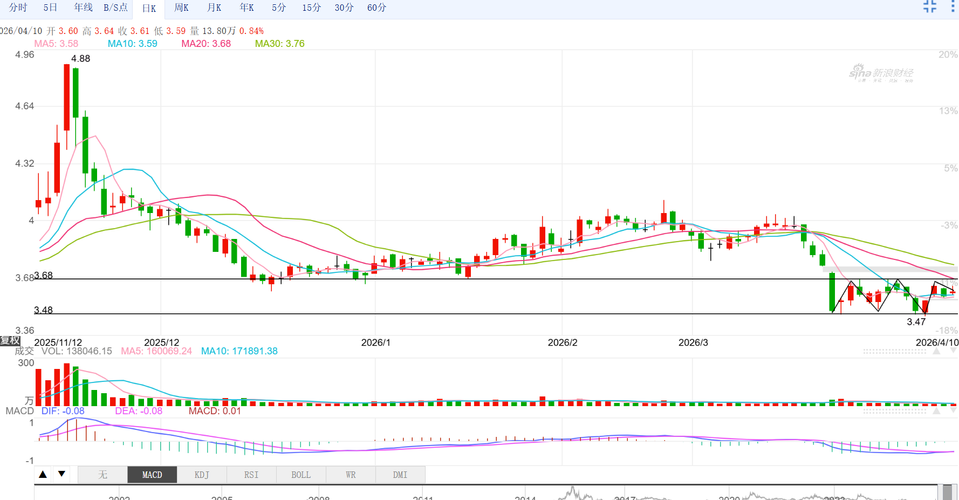Click the historical overview chart near 2014
The height and width of the screenshot is (500, 959).
(526, 494)
